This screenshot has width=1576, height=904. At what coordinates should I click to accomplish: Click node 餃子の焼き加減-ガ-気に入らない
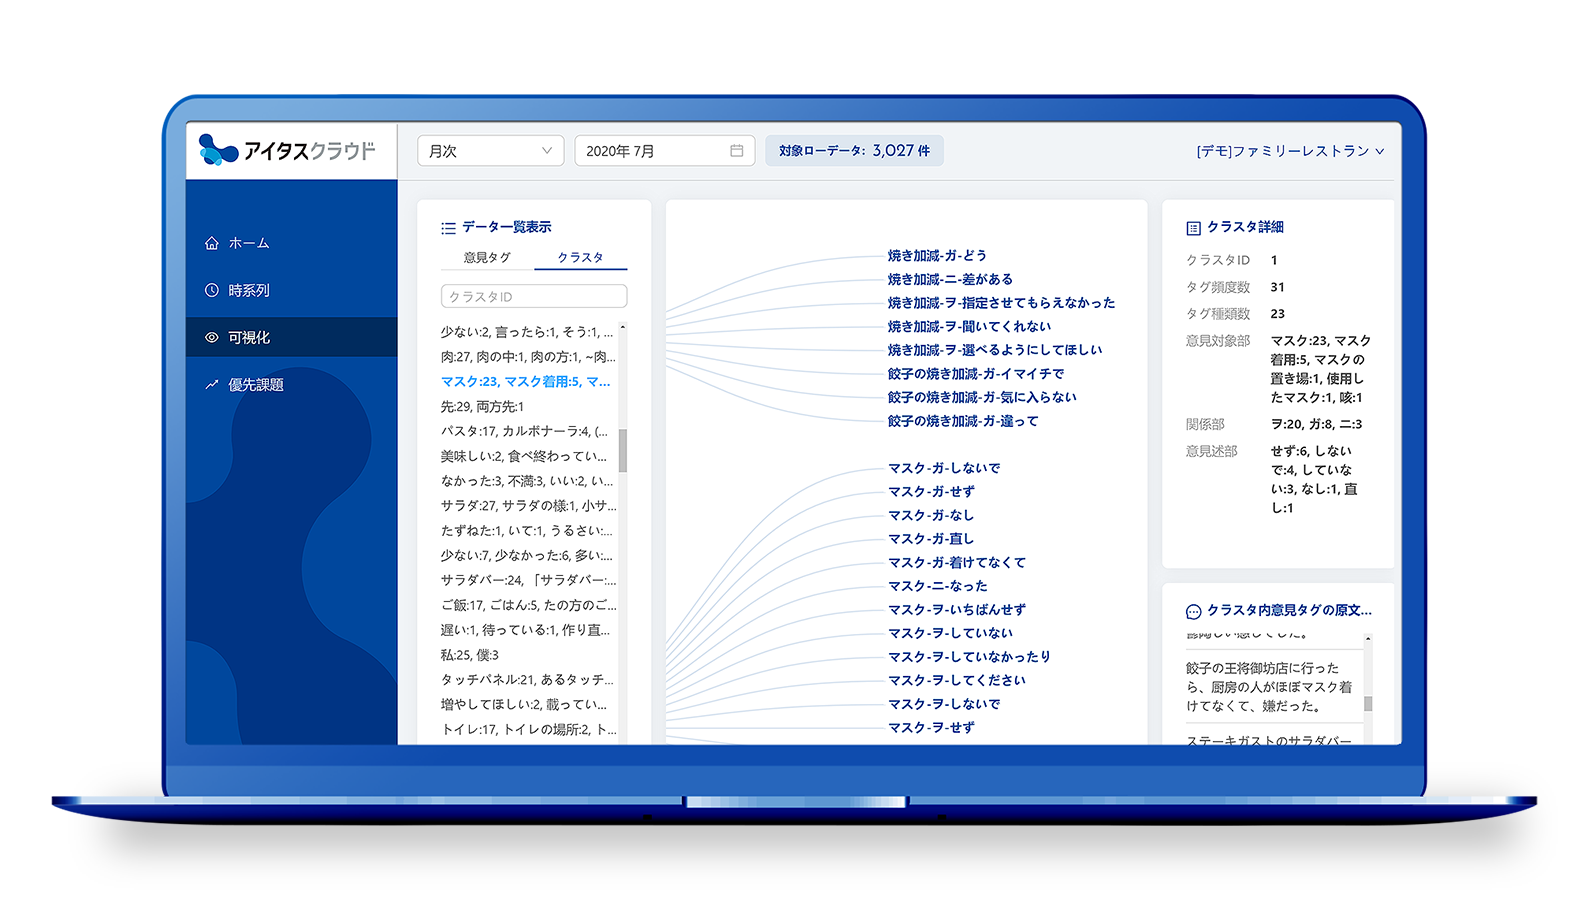[982, 397]
